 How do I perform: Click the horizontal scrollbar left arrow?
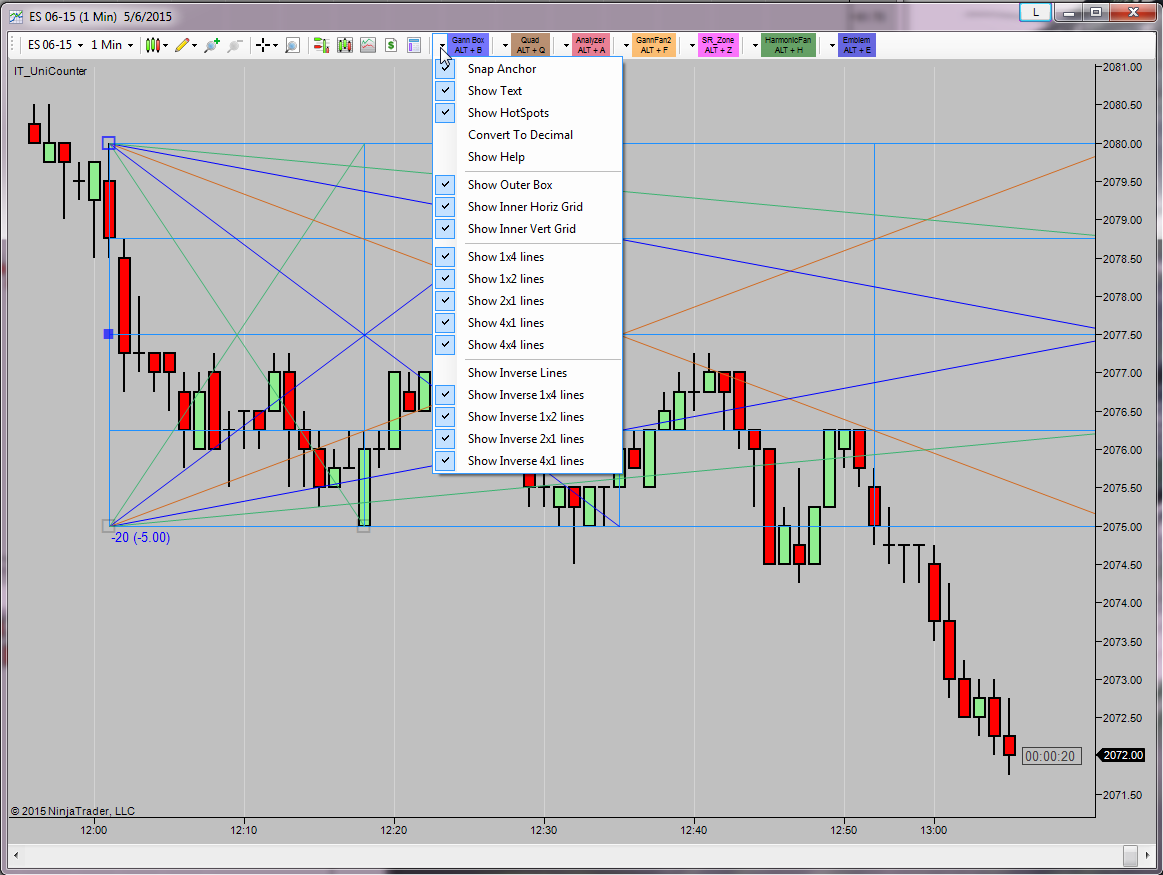coord(16,855)
